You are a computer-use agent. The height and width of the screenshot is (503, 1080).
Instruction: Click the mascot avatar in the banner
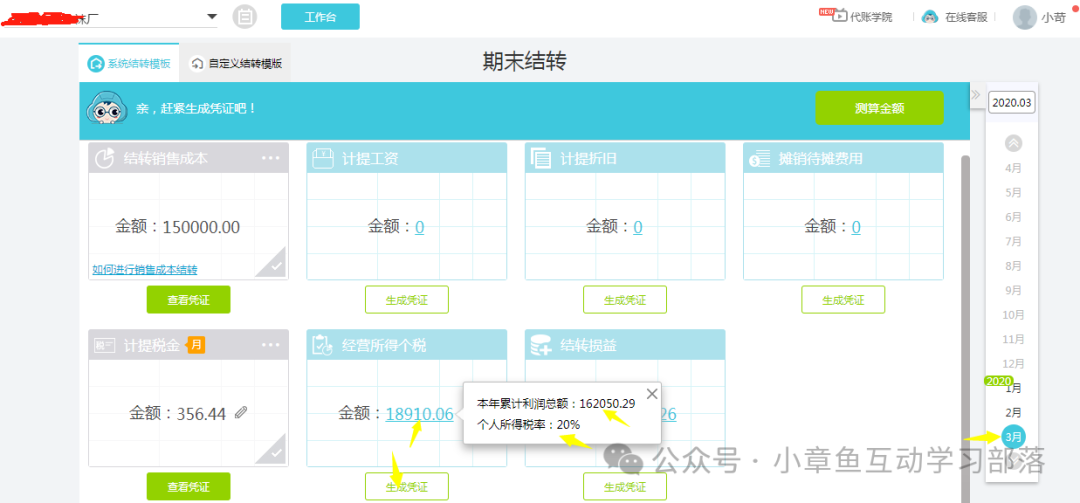click(107, 110)
